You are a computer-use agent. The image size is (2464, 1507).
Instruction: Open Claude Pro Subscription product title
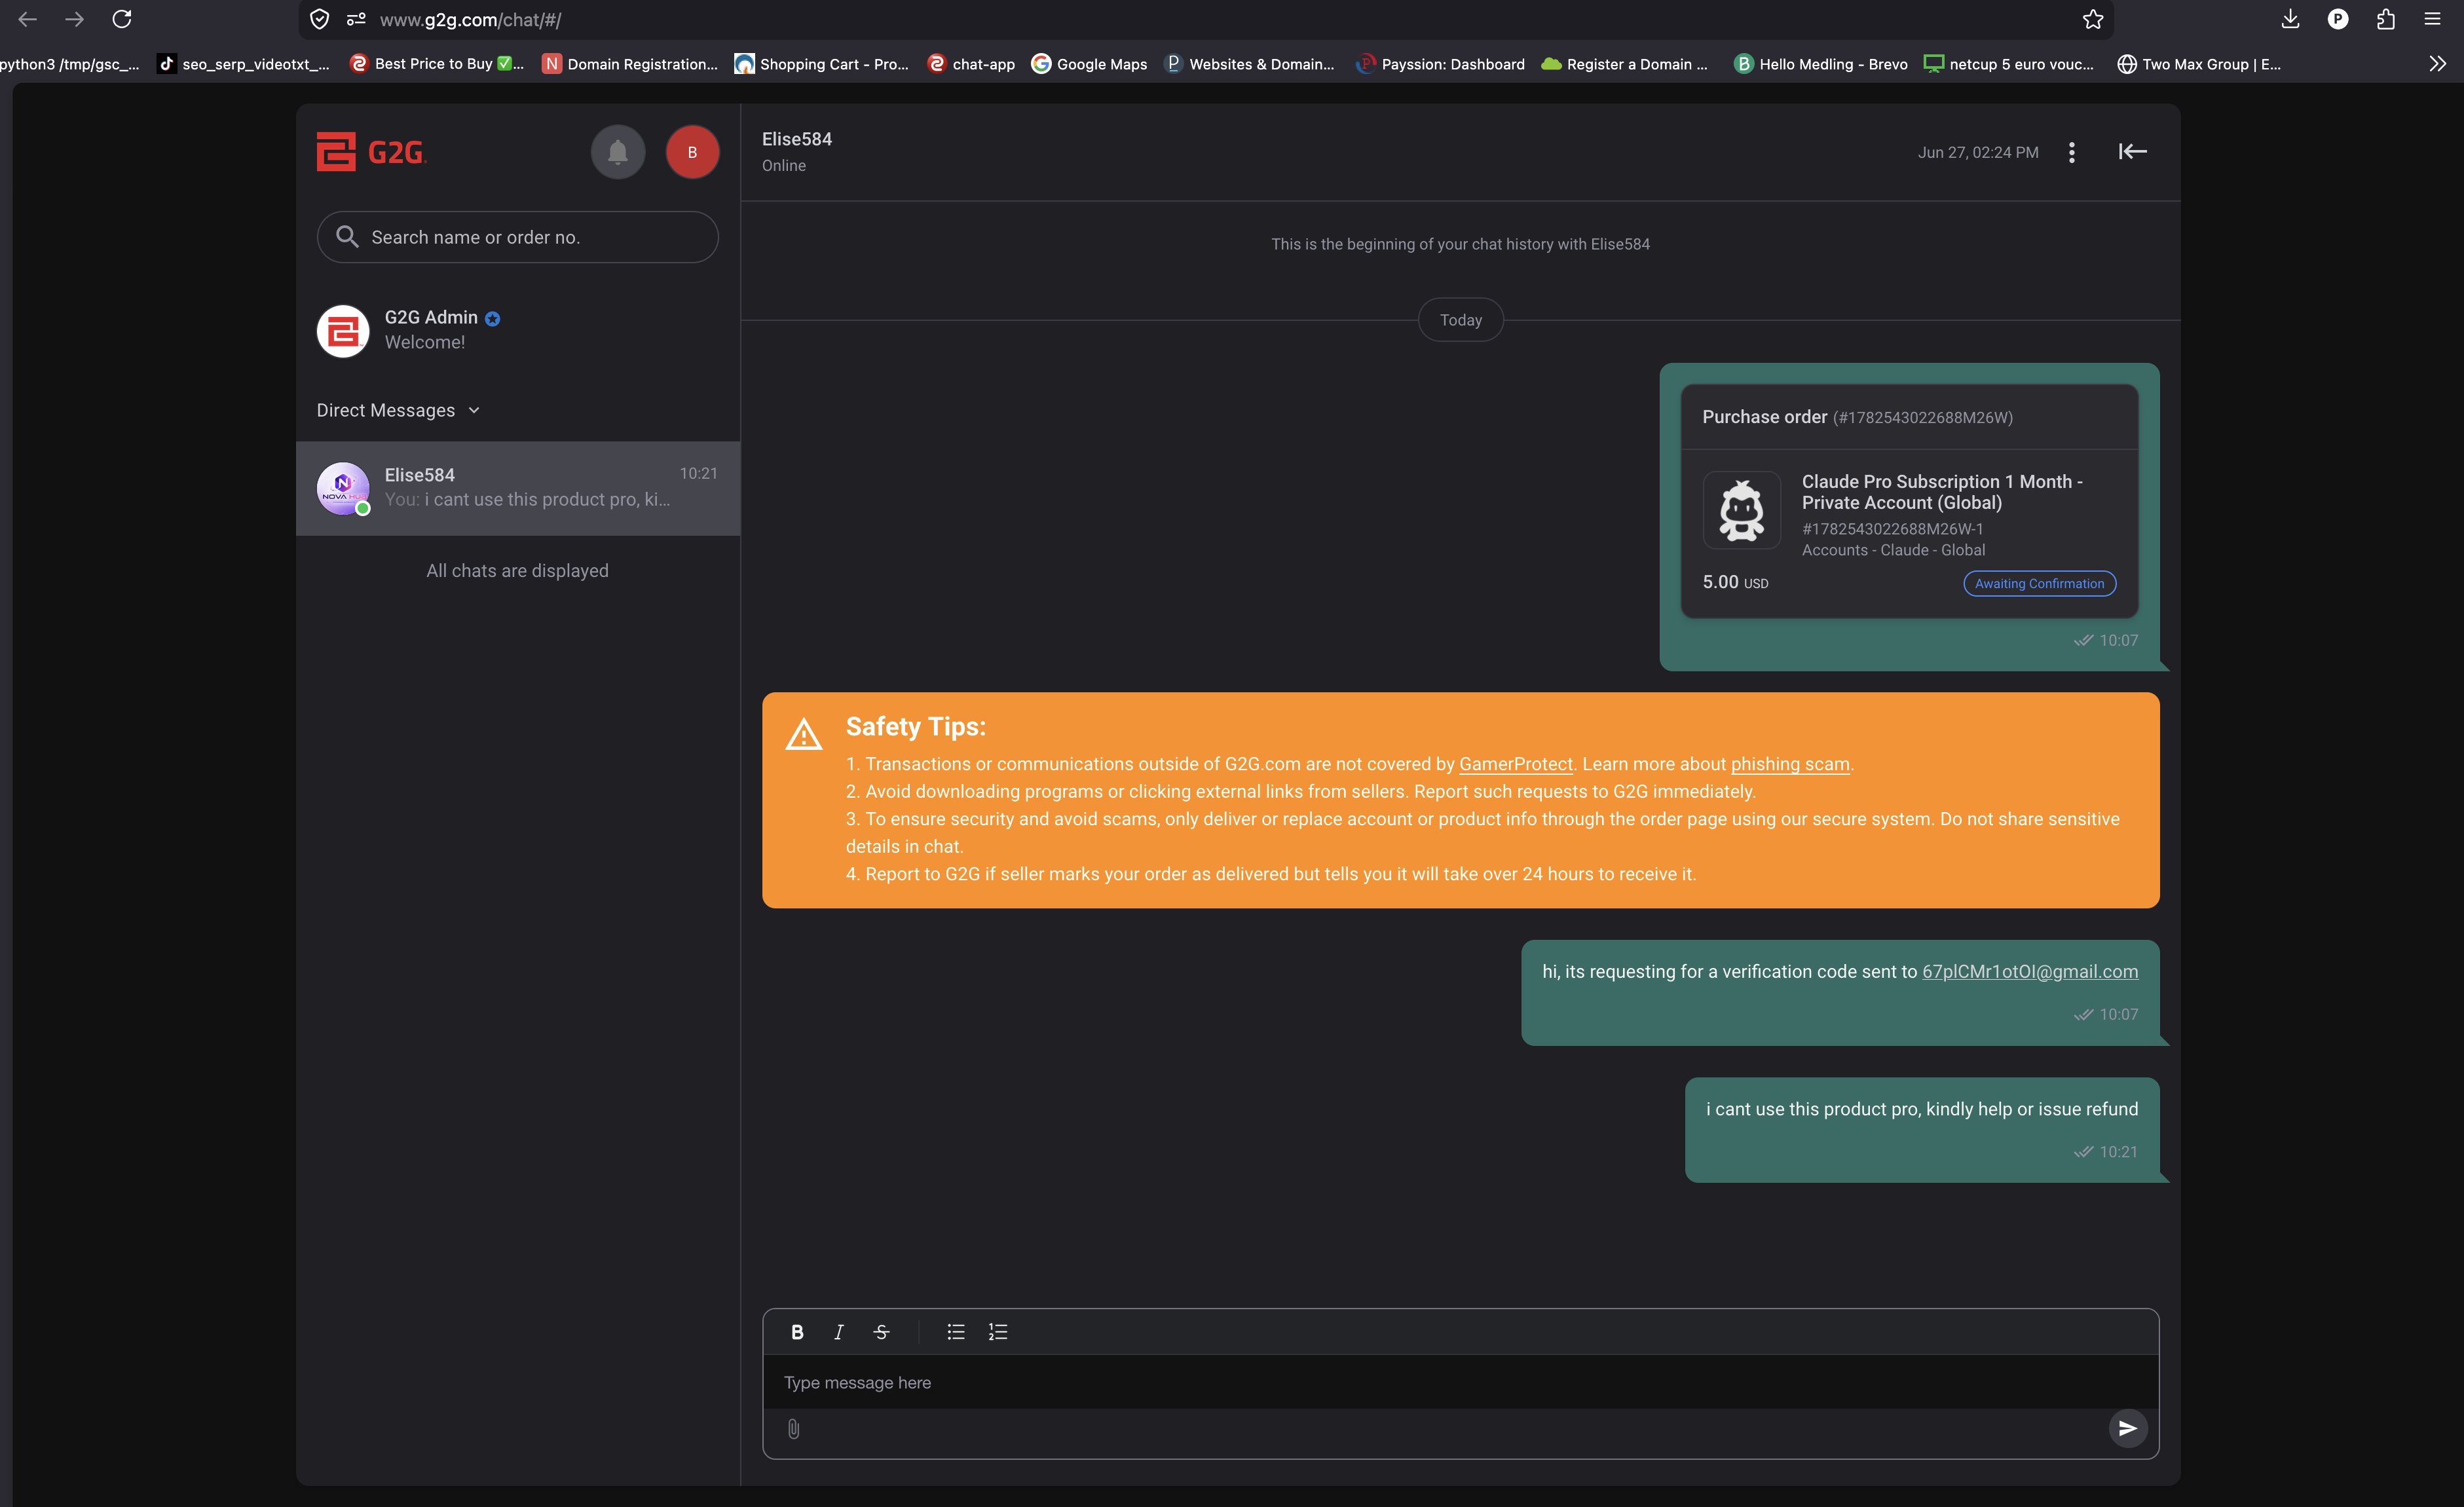point(1942,492)
